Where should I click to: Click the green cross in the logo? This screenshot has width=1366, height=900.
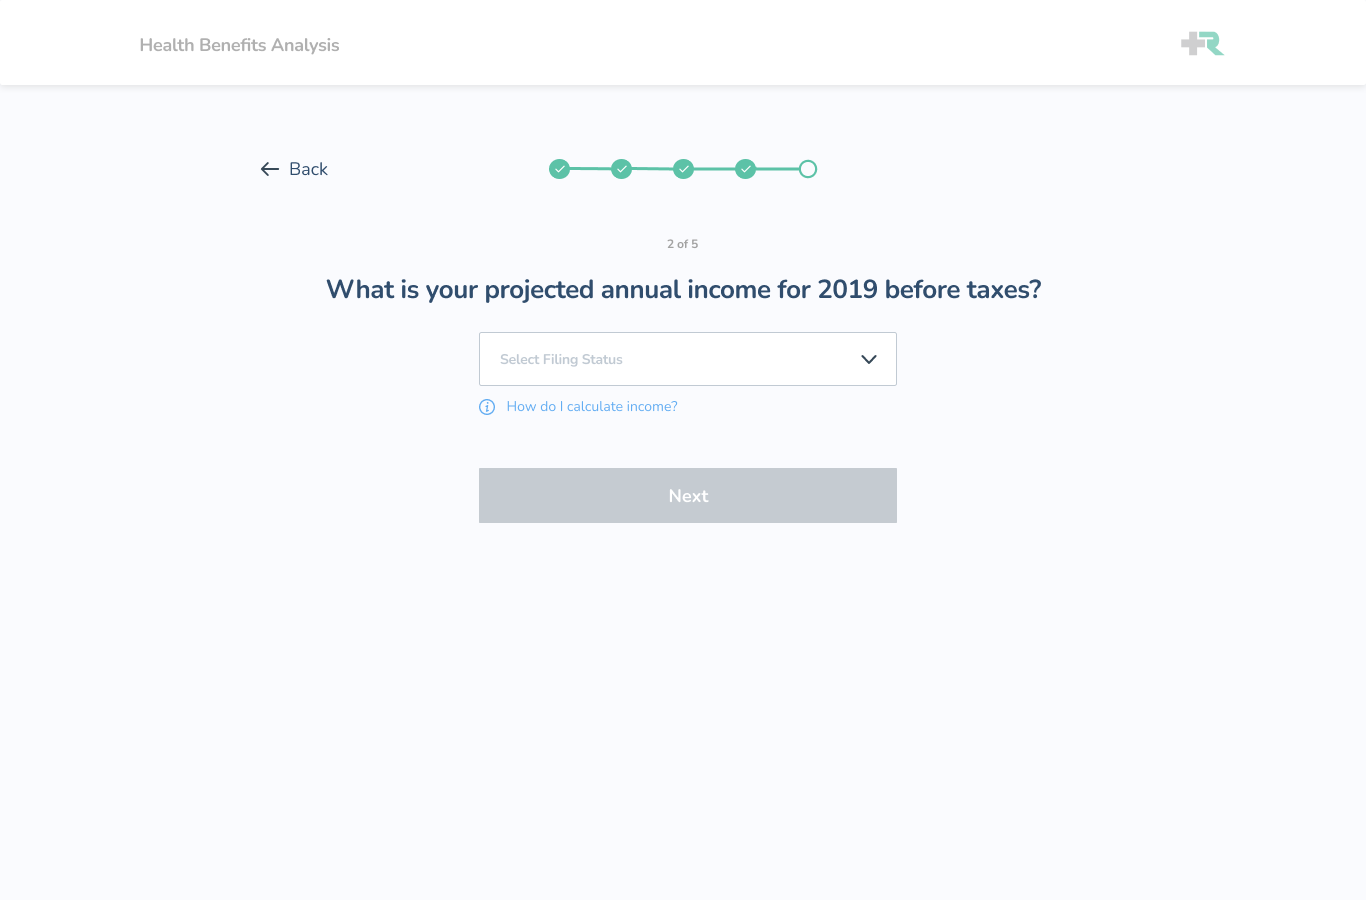(1191, 43)
